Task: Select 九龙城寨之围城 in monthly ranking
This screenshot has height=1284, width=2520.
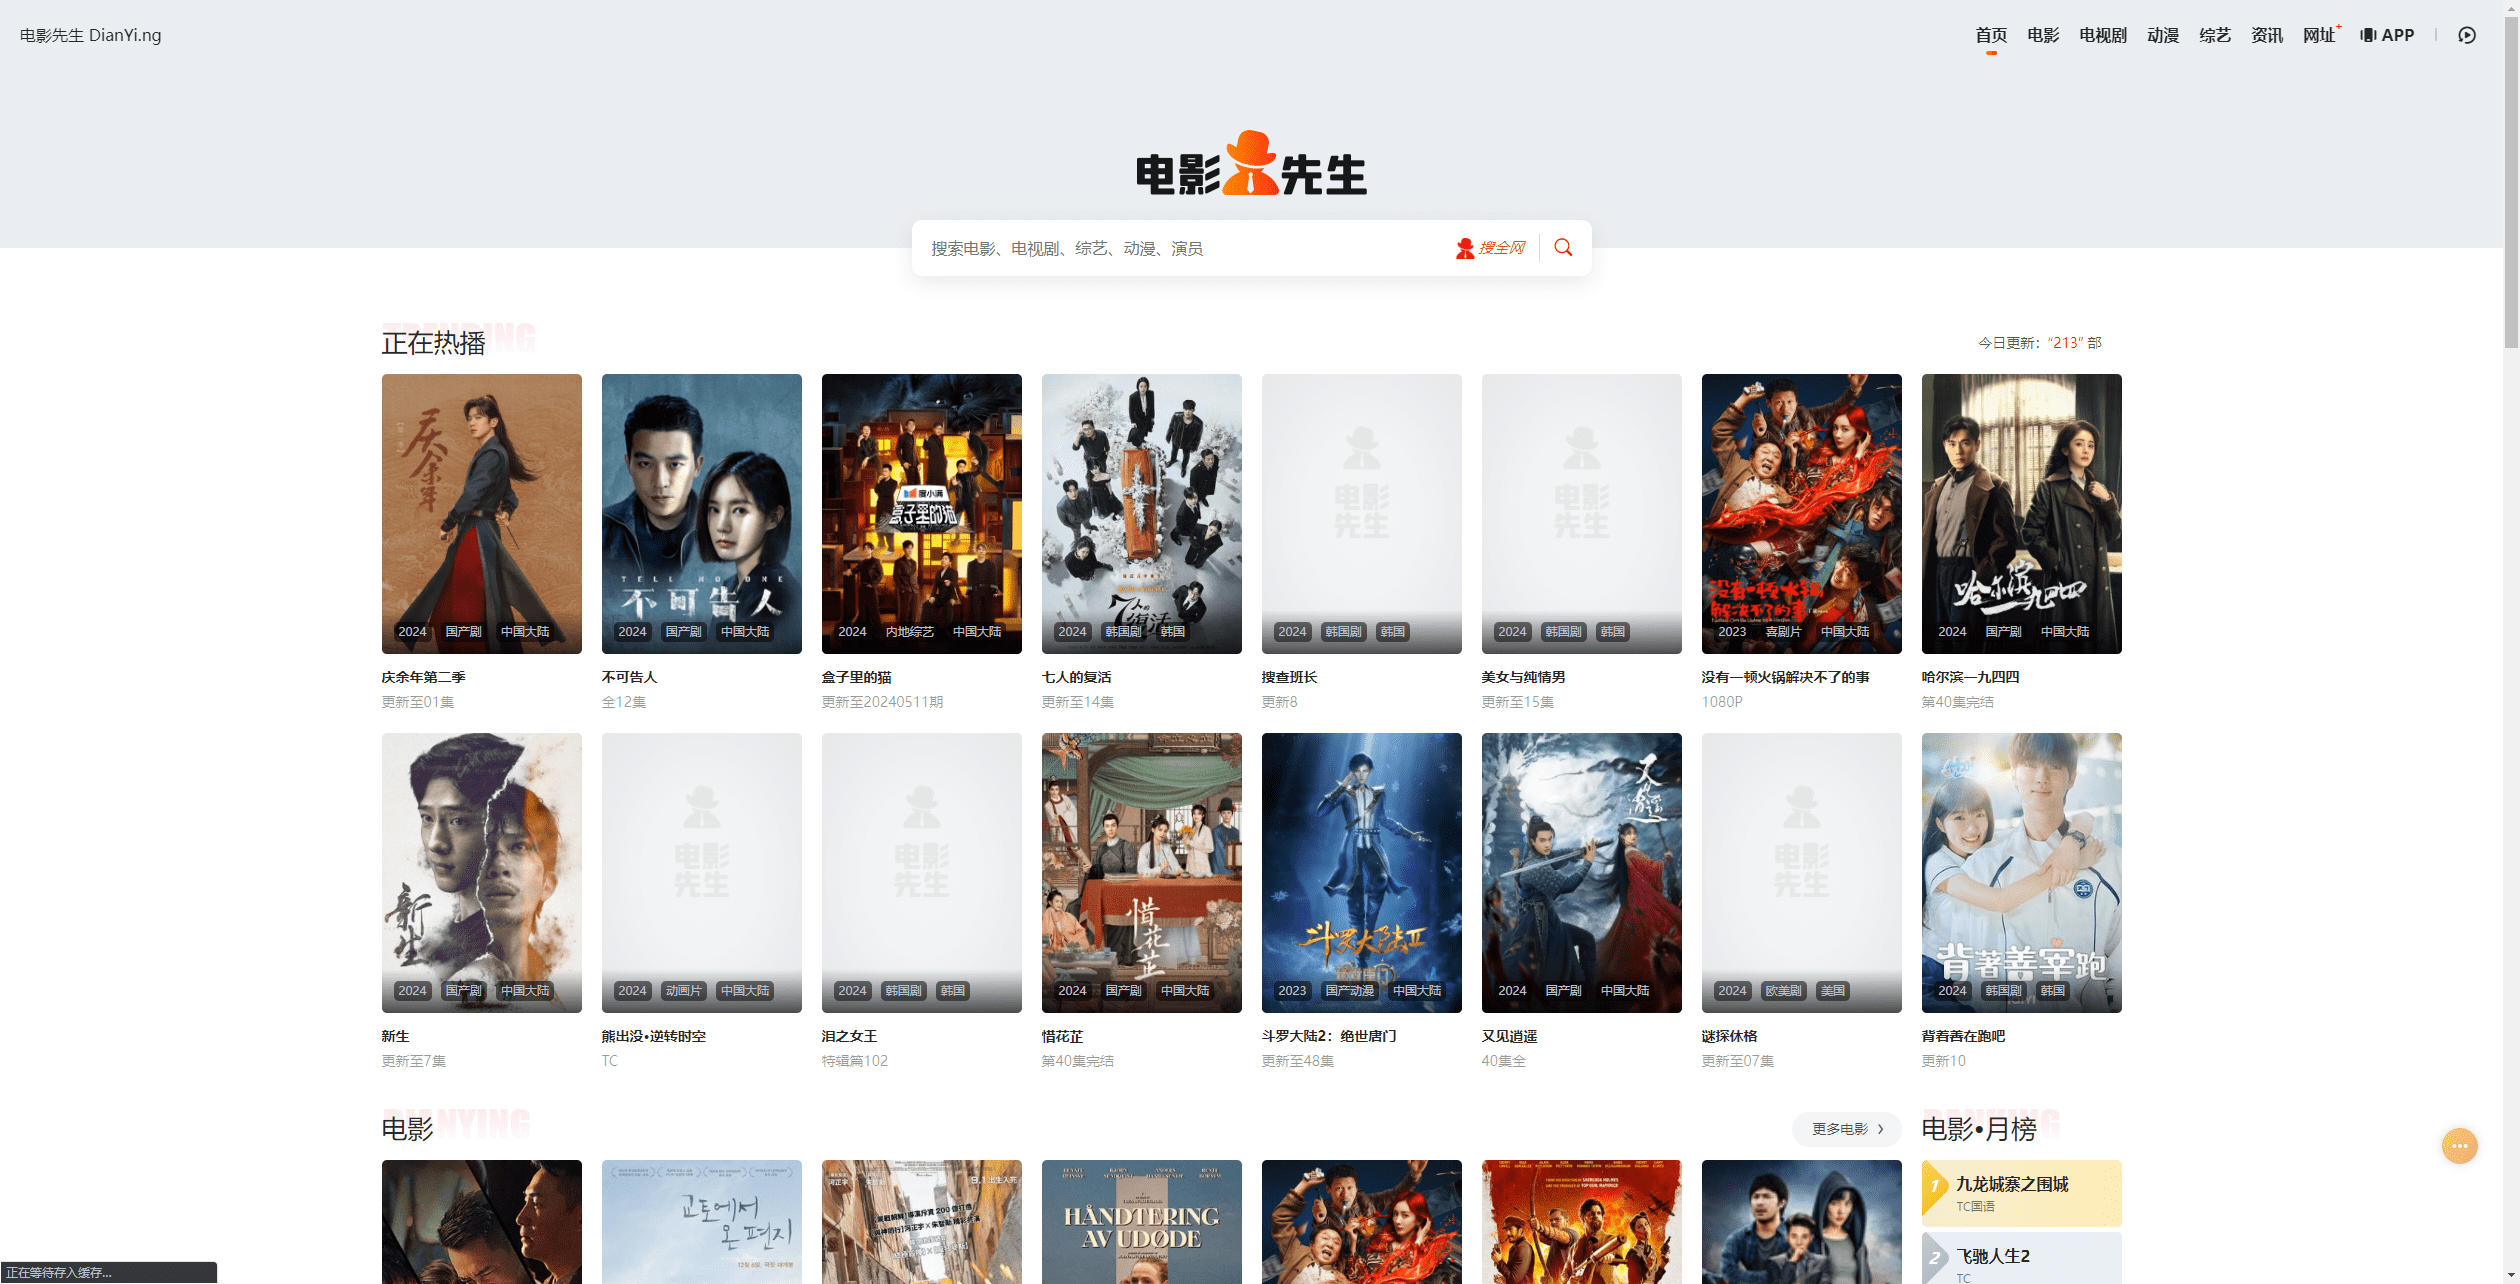Action: (2021, 1193)
